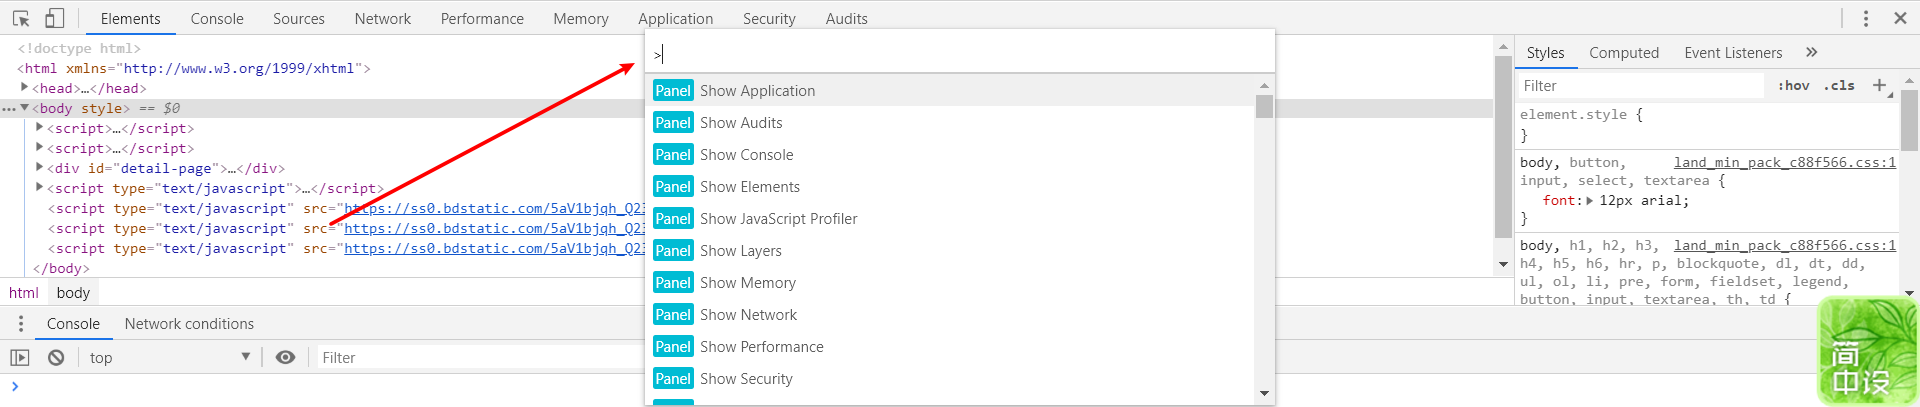Toggle the device toolbar icon
The width and height of the screenshot is (1920, 407).
coord(54,18)
